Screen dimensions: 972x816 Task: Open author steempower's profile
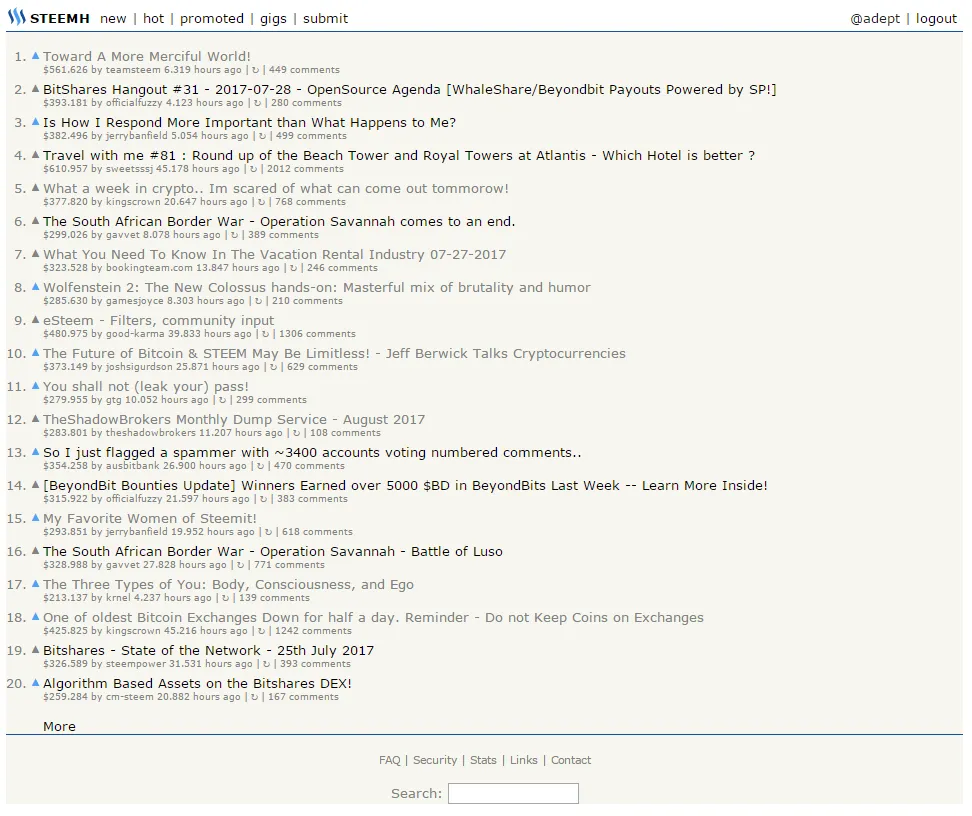(x=136, y=663)
